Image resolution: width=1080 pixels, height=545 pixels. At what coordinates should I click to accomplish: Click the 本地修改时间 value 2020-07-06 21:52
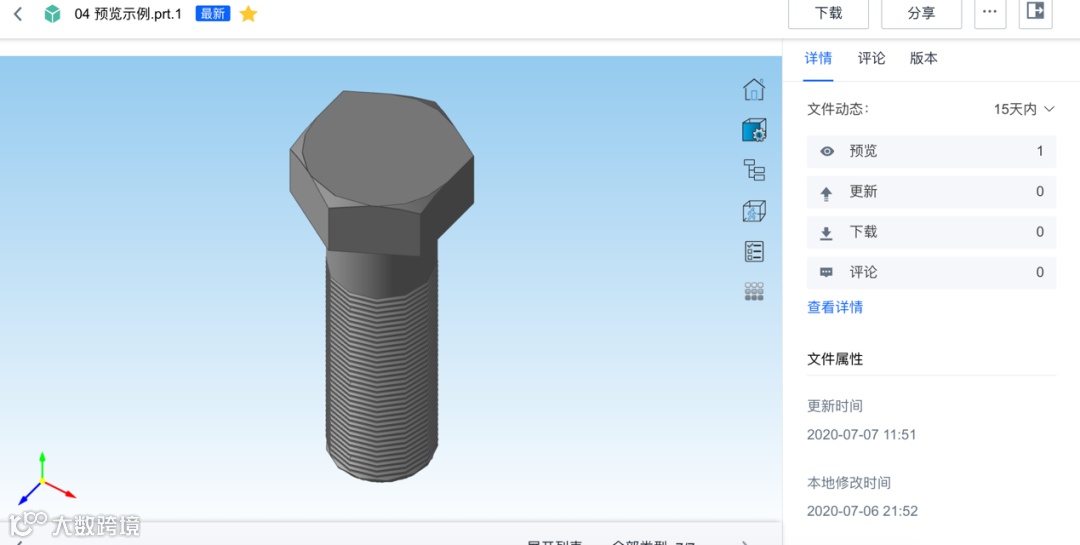862,511
